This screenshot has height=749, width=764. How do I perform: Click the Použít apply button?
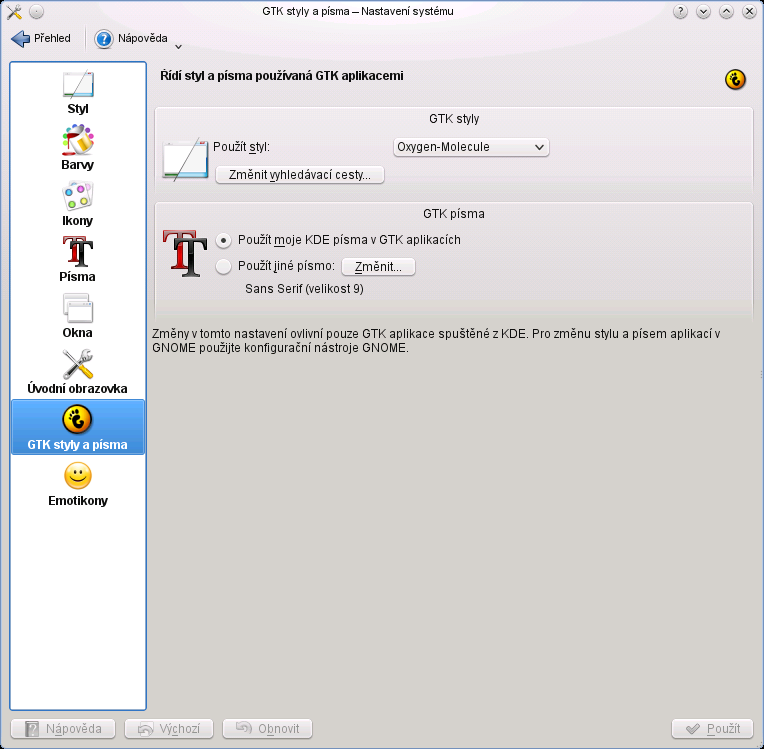[x=712, y=729]
